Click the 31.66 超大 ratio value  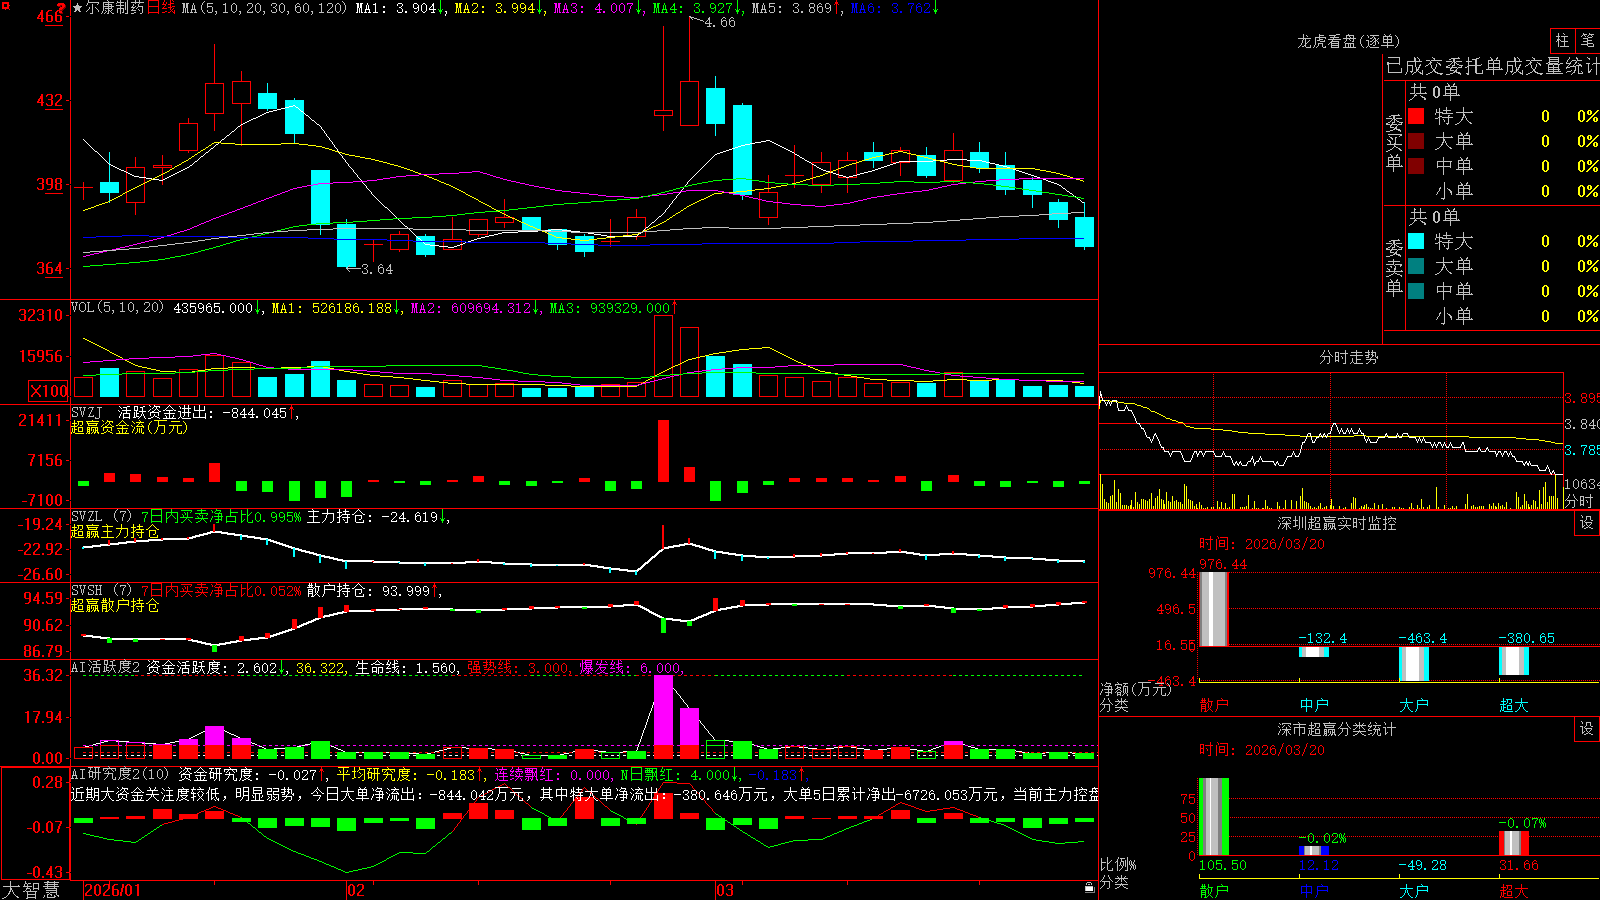[1519, 865]
